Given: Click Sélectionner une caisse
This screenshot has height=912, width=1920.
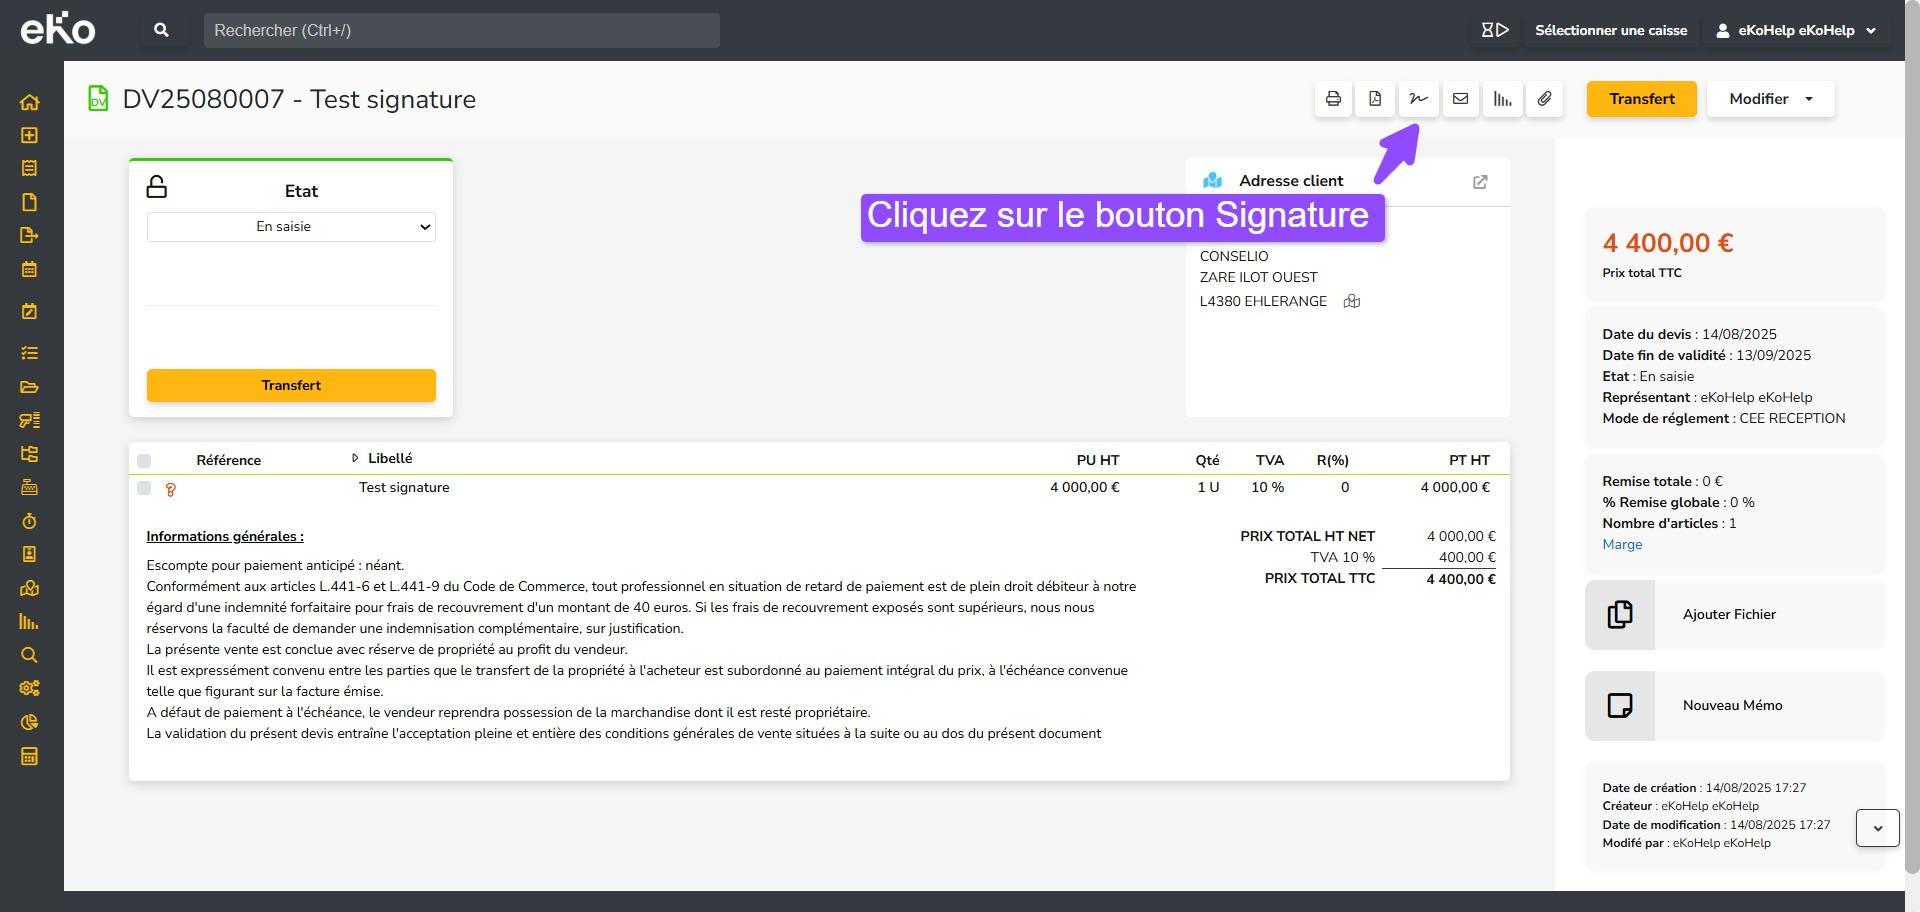Looking at the screenshot, I should 1610,30.
